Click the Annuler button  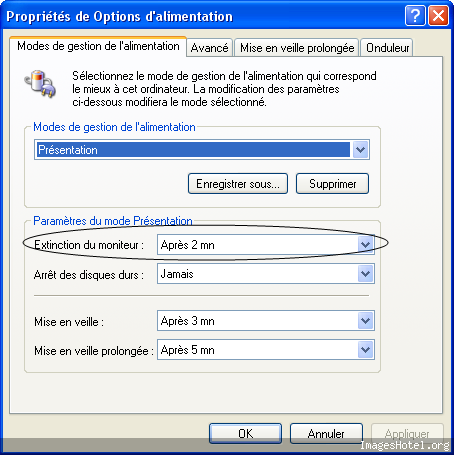click(x=326, y=434)
